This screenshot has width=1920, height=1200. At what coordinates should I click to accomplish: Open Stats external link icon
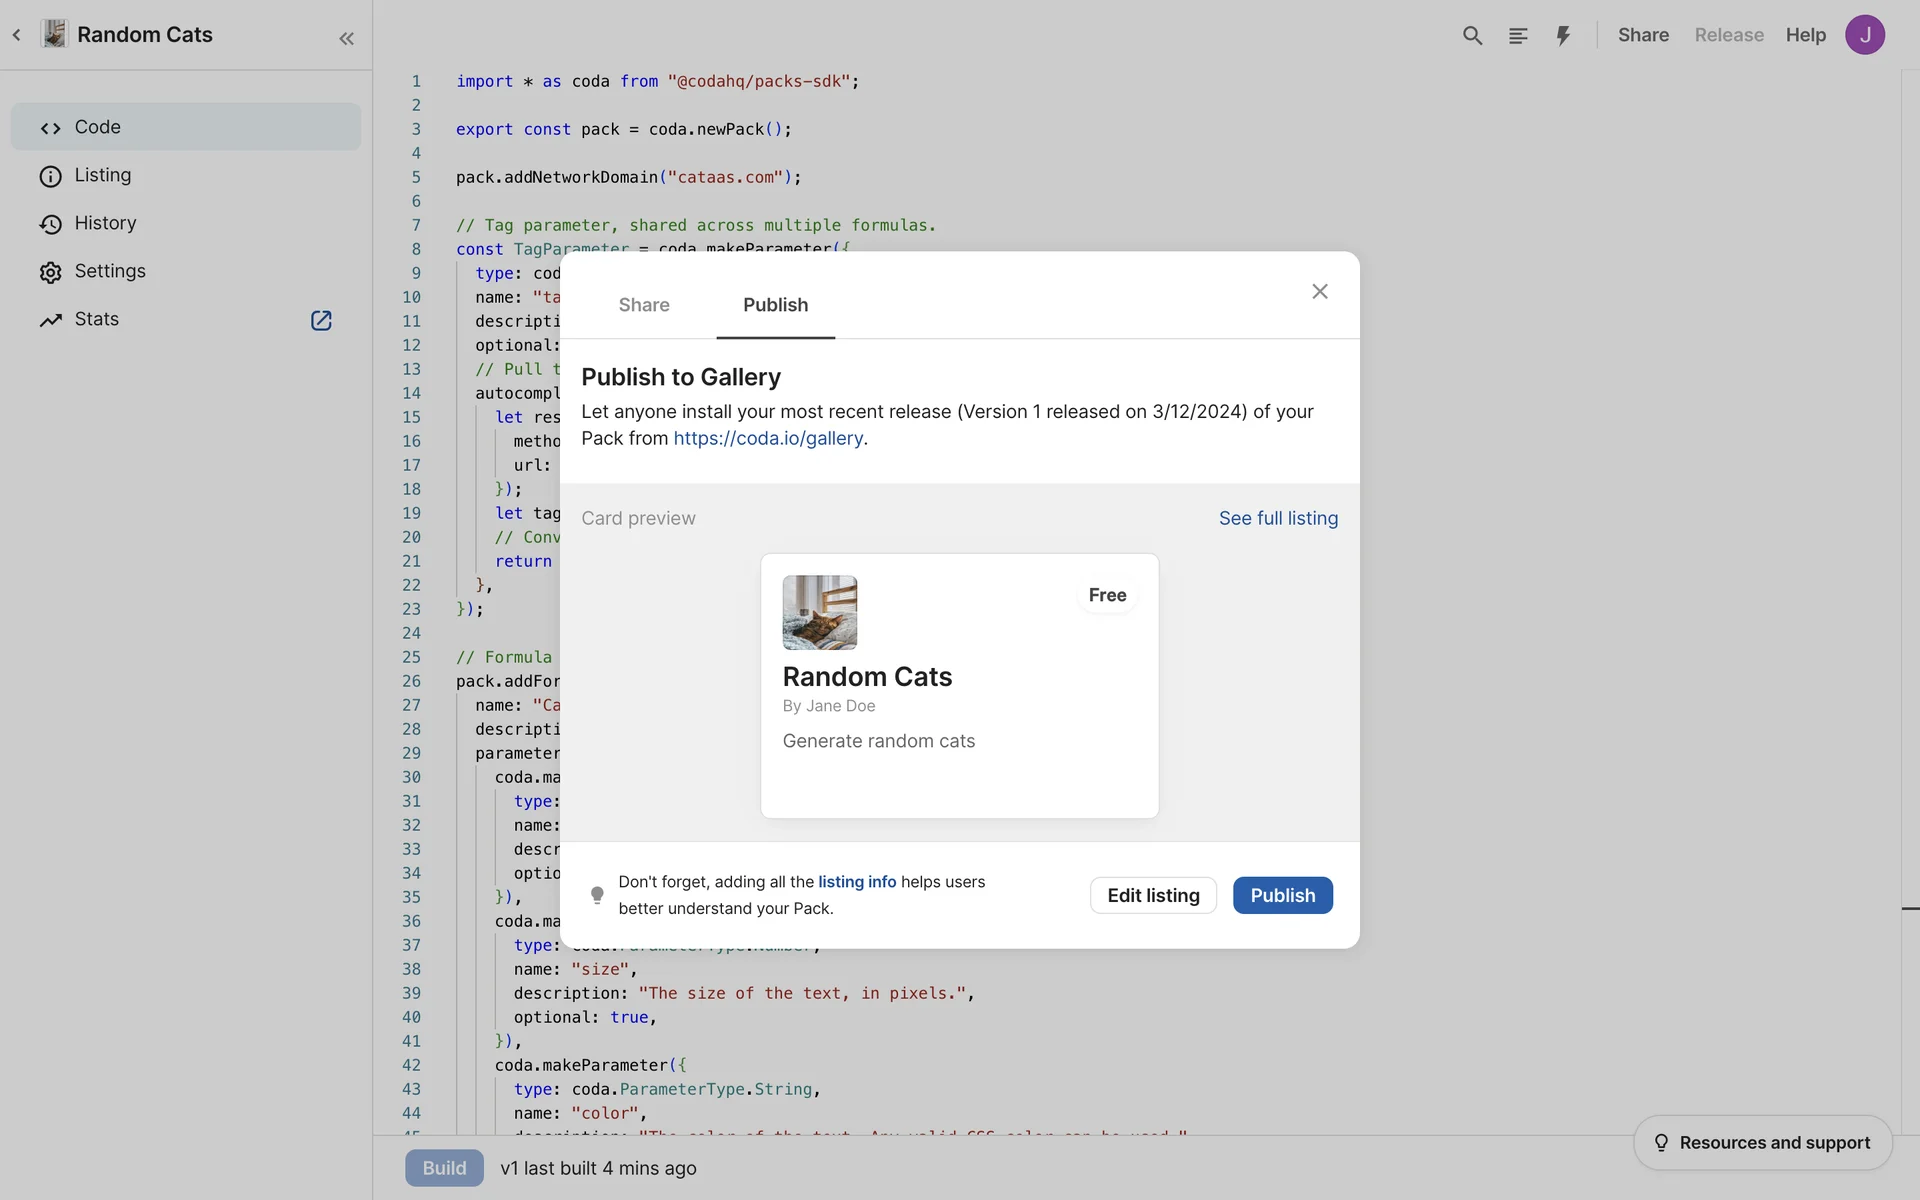click(321, 320)
